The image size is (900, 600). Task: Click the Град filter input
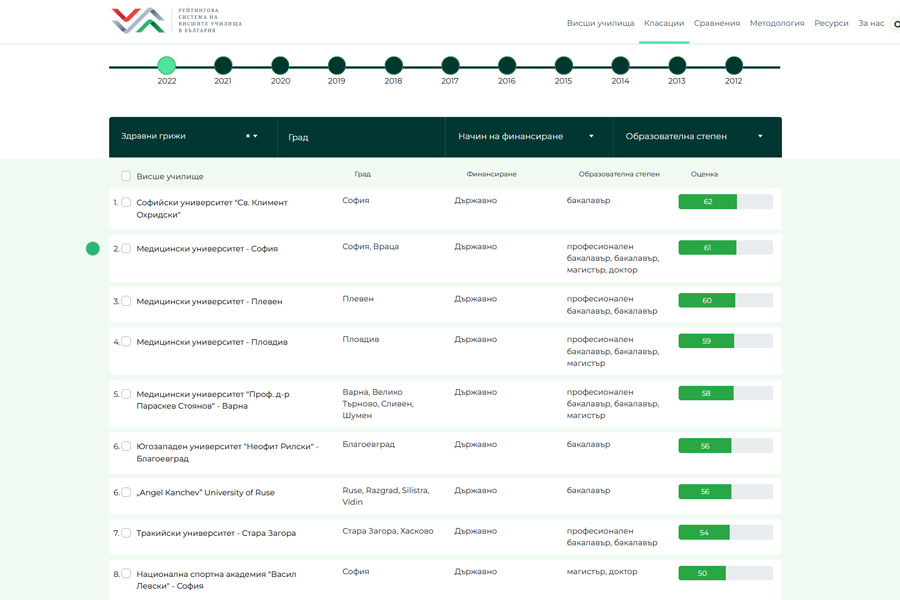pyautogui.click(x=361, y=137)
